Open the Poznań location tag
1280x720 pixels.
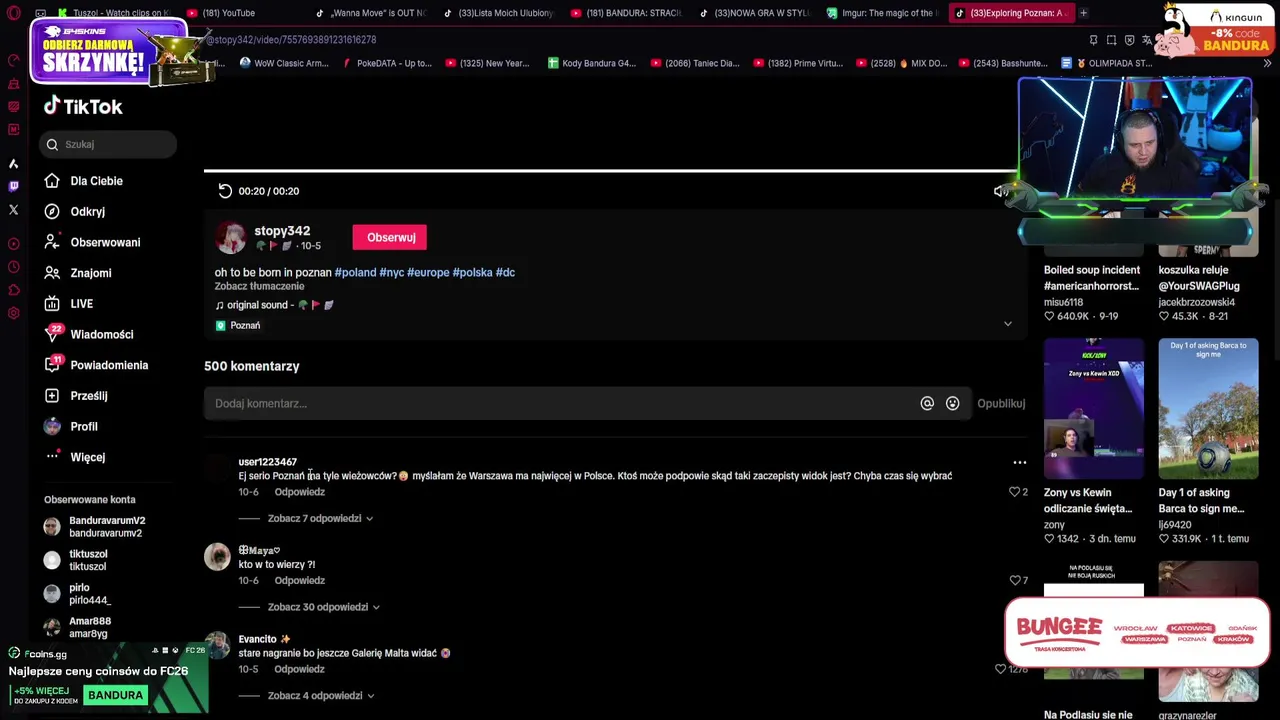click(238, 325)
